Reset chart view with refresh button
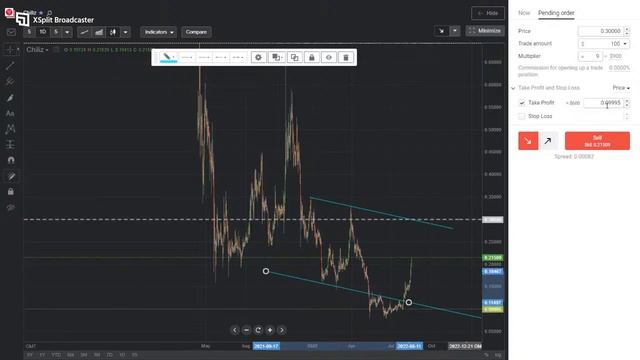 click(258, 330)
